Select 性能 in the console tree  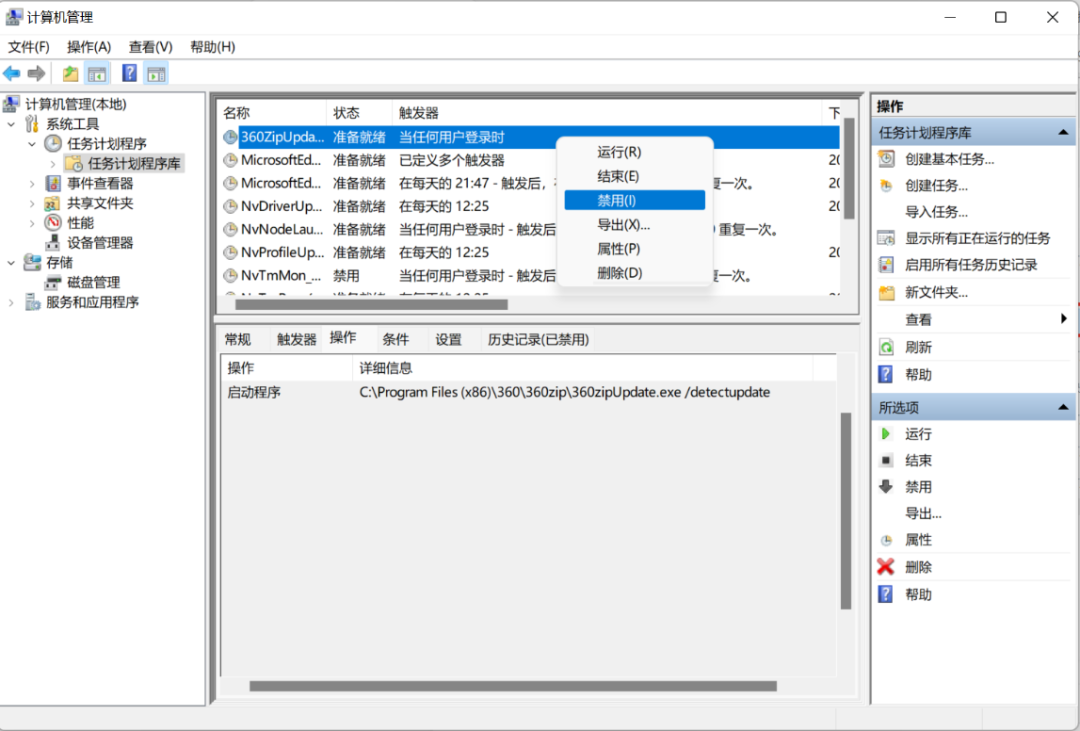pyautogui.click(x=80, y=223)
